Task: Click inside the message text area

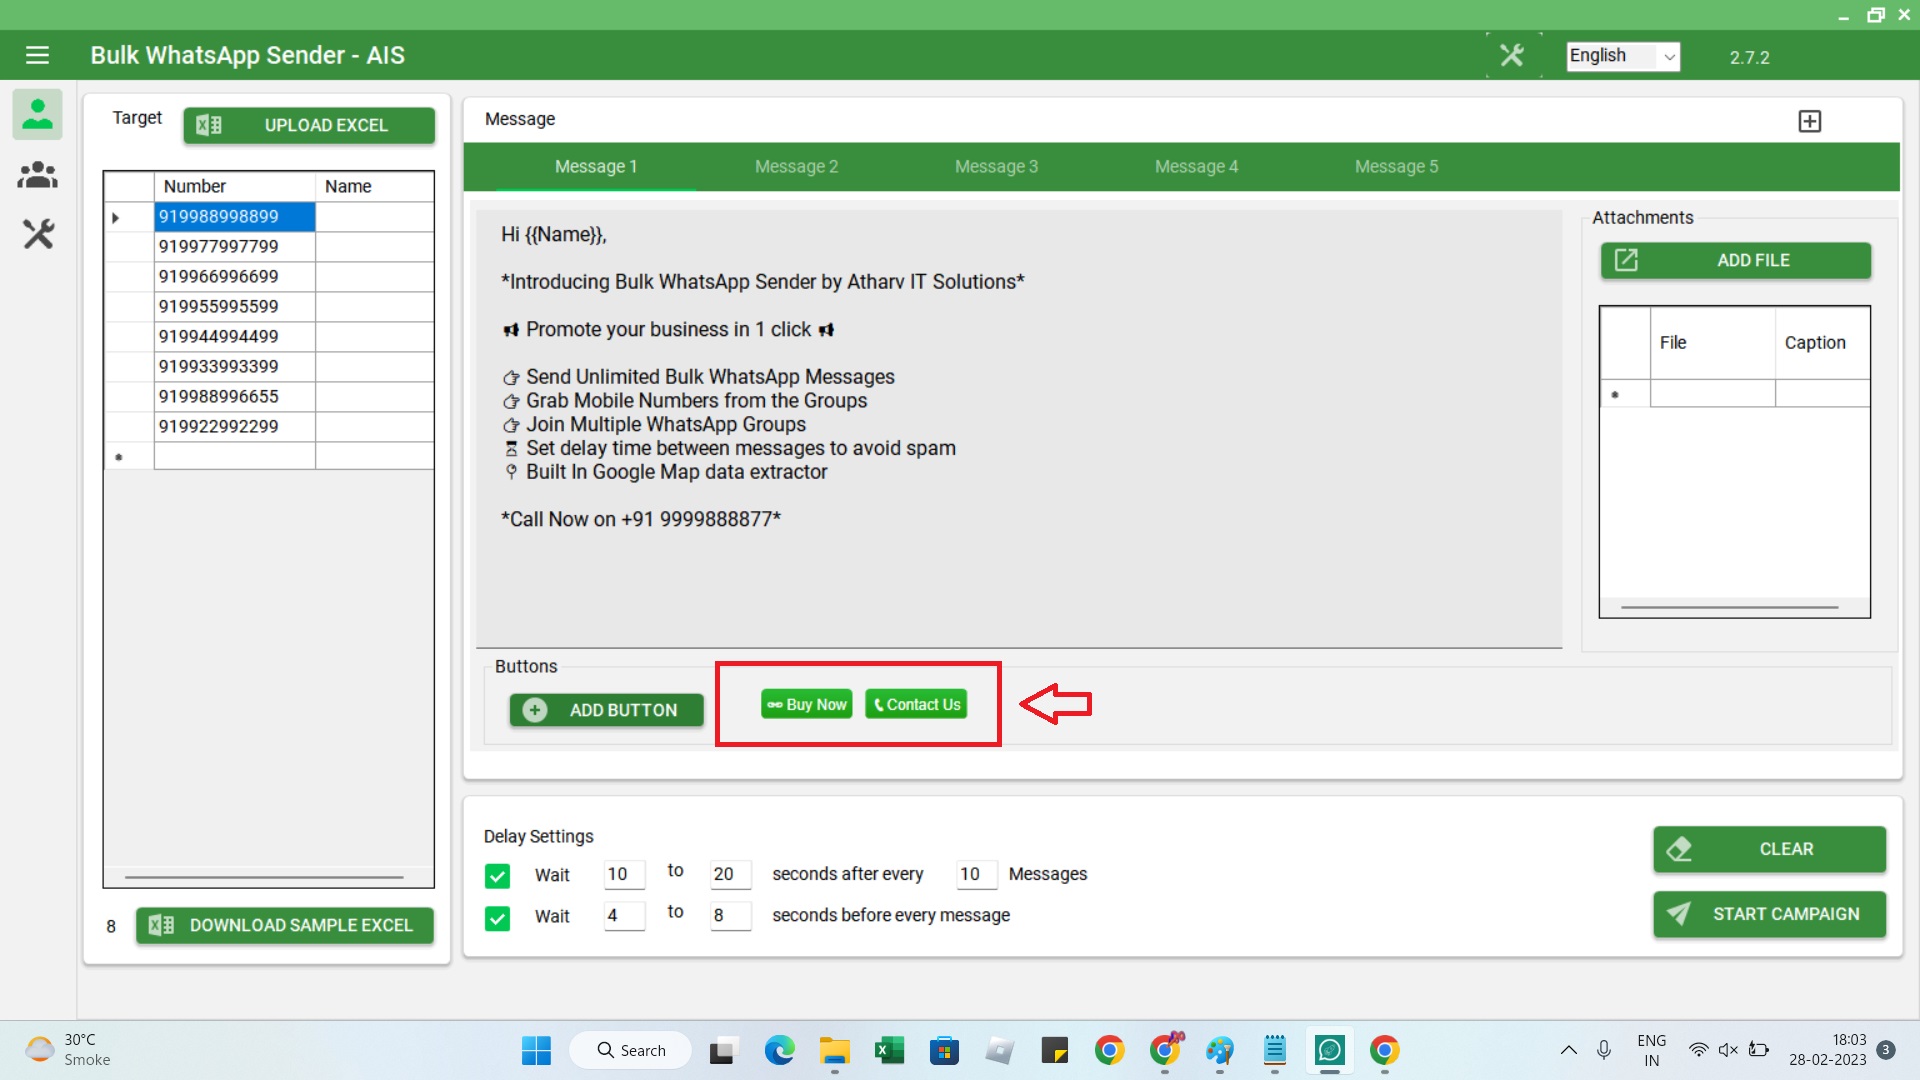Action: (1018, 428)
